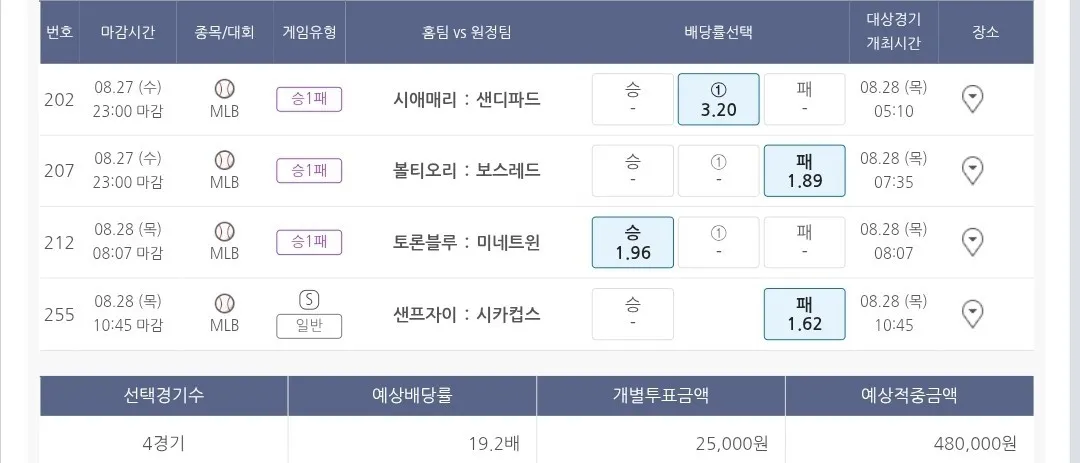Deselect 3.20 one-run odds for match 202
The image size is (1080, 463).
[x=718, y=99]
